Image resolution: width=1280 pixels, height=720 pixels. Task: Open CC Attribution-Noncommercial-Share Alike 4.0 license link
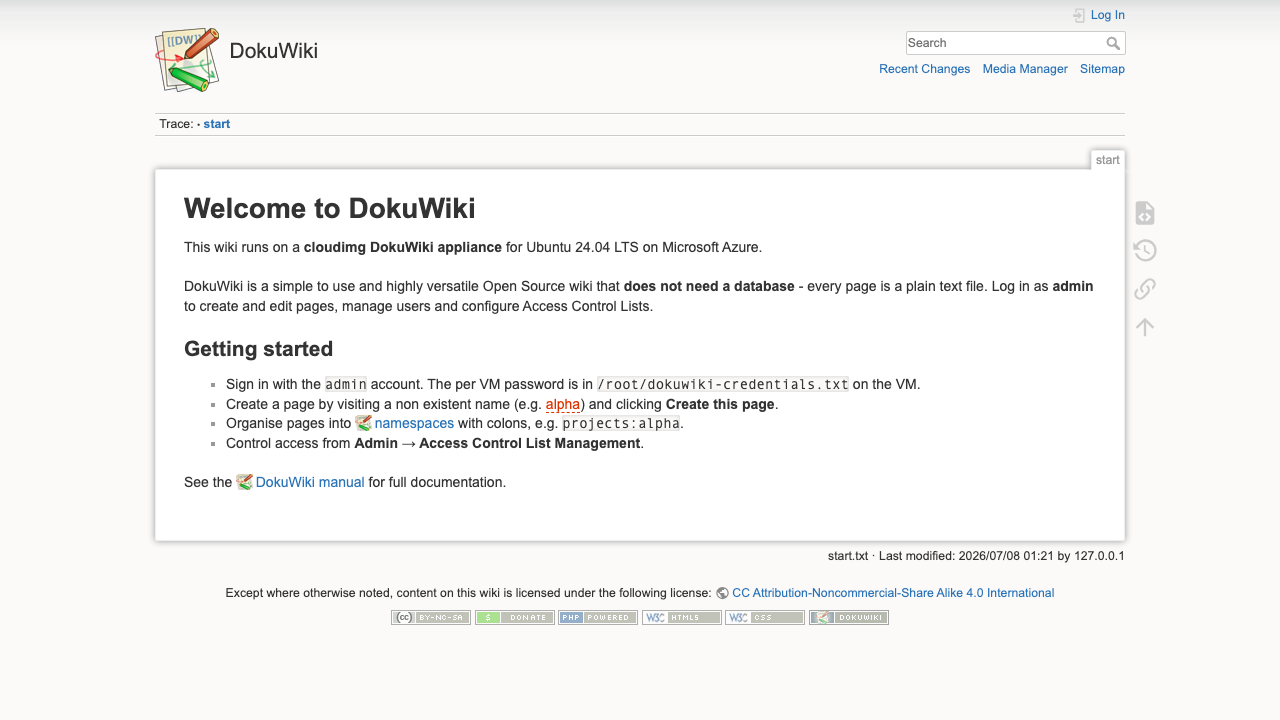[893, 593]
